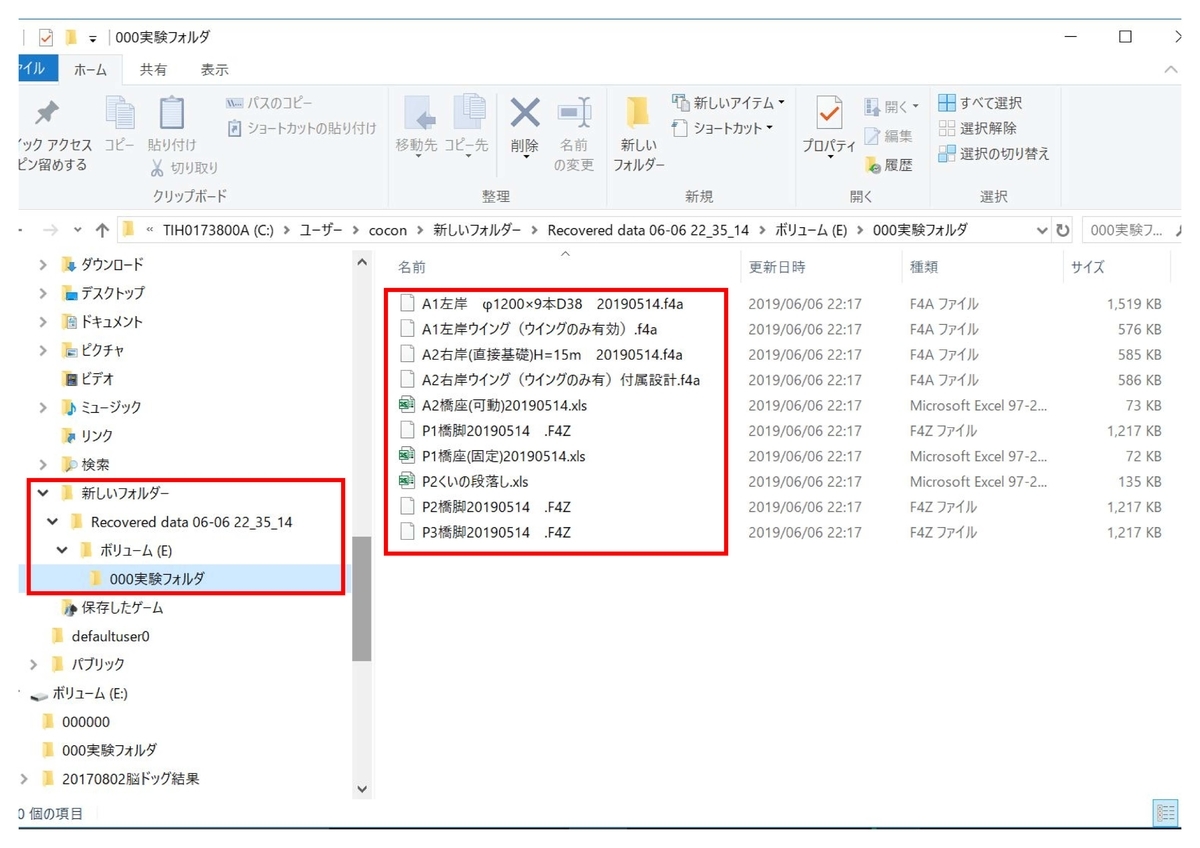1200x848 pixels.
Task: Sort by 更新日時 column header
Action: pyautogui.click(x=777, y=267)
